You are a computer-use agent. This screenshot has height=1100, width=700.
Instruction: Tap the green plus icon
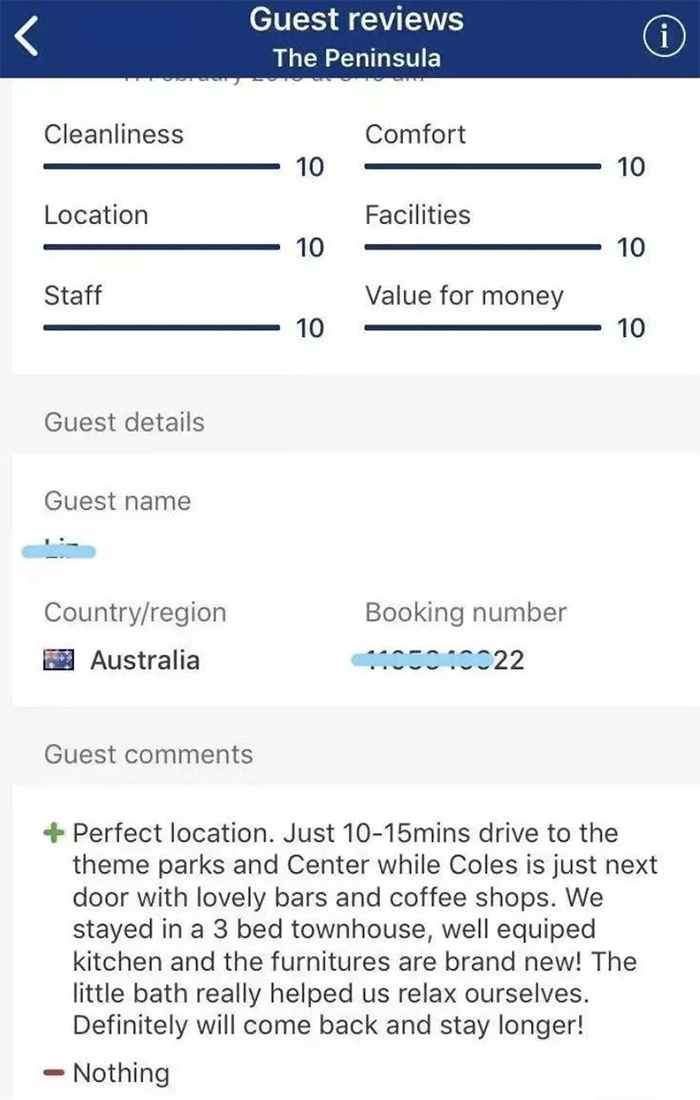click(54, 833)
